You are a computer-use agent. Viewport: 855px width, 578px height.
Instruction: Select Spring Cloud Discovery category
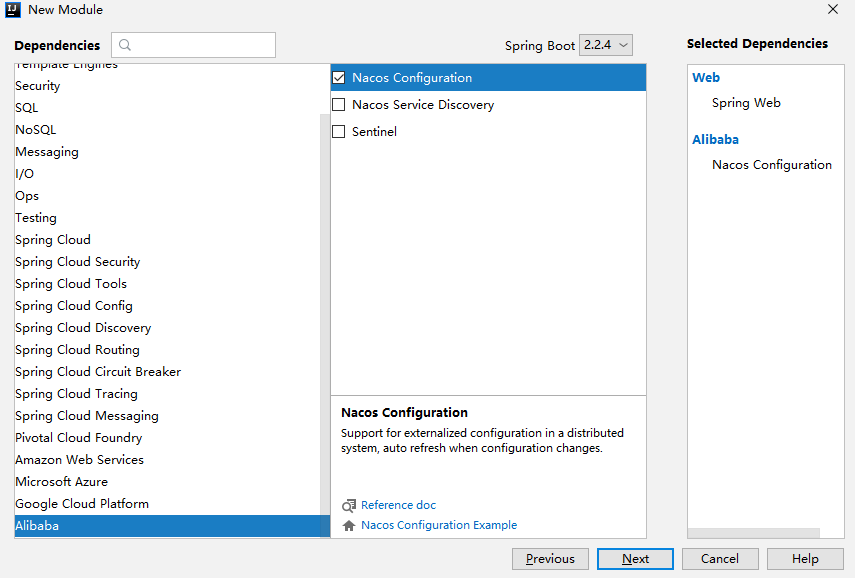(x=83, y=328)
